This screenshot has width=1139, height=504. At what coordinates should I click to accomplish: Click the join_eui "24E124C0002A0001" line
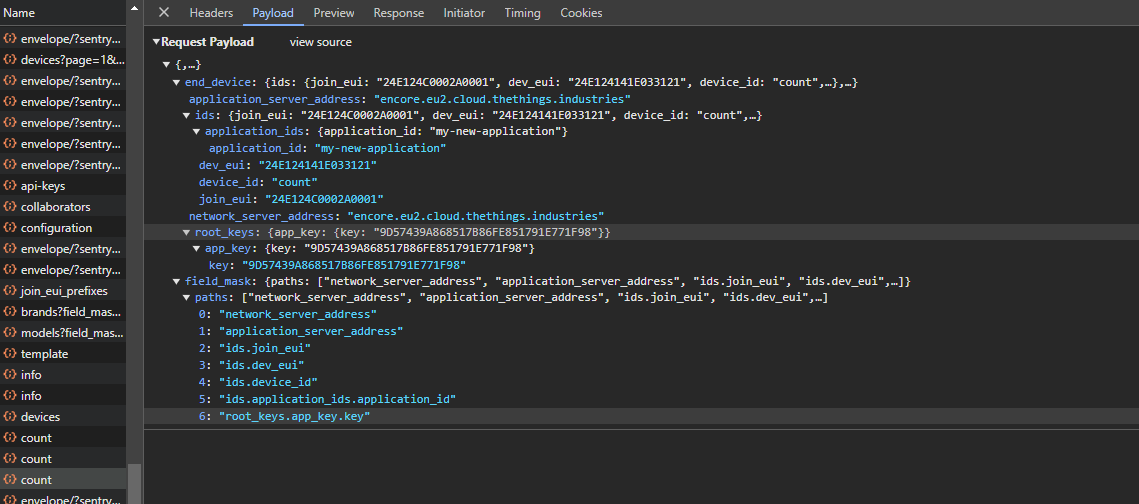[291, 199]
